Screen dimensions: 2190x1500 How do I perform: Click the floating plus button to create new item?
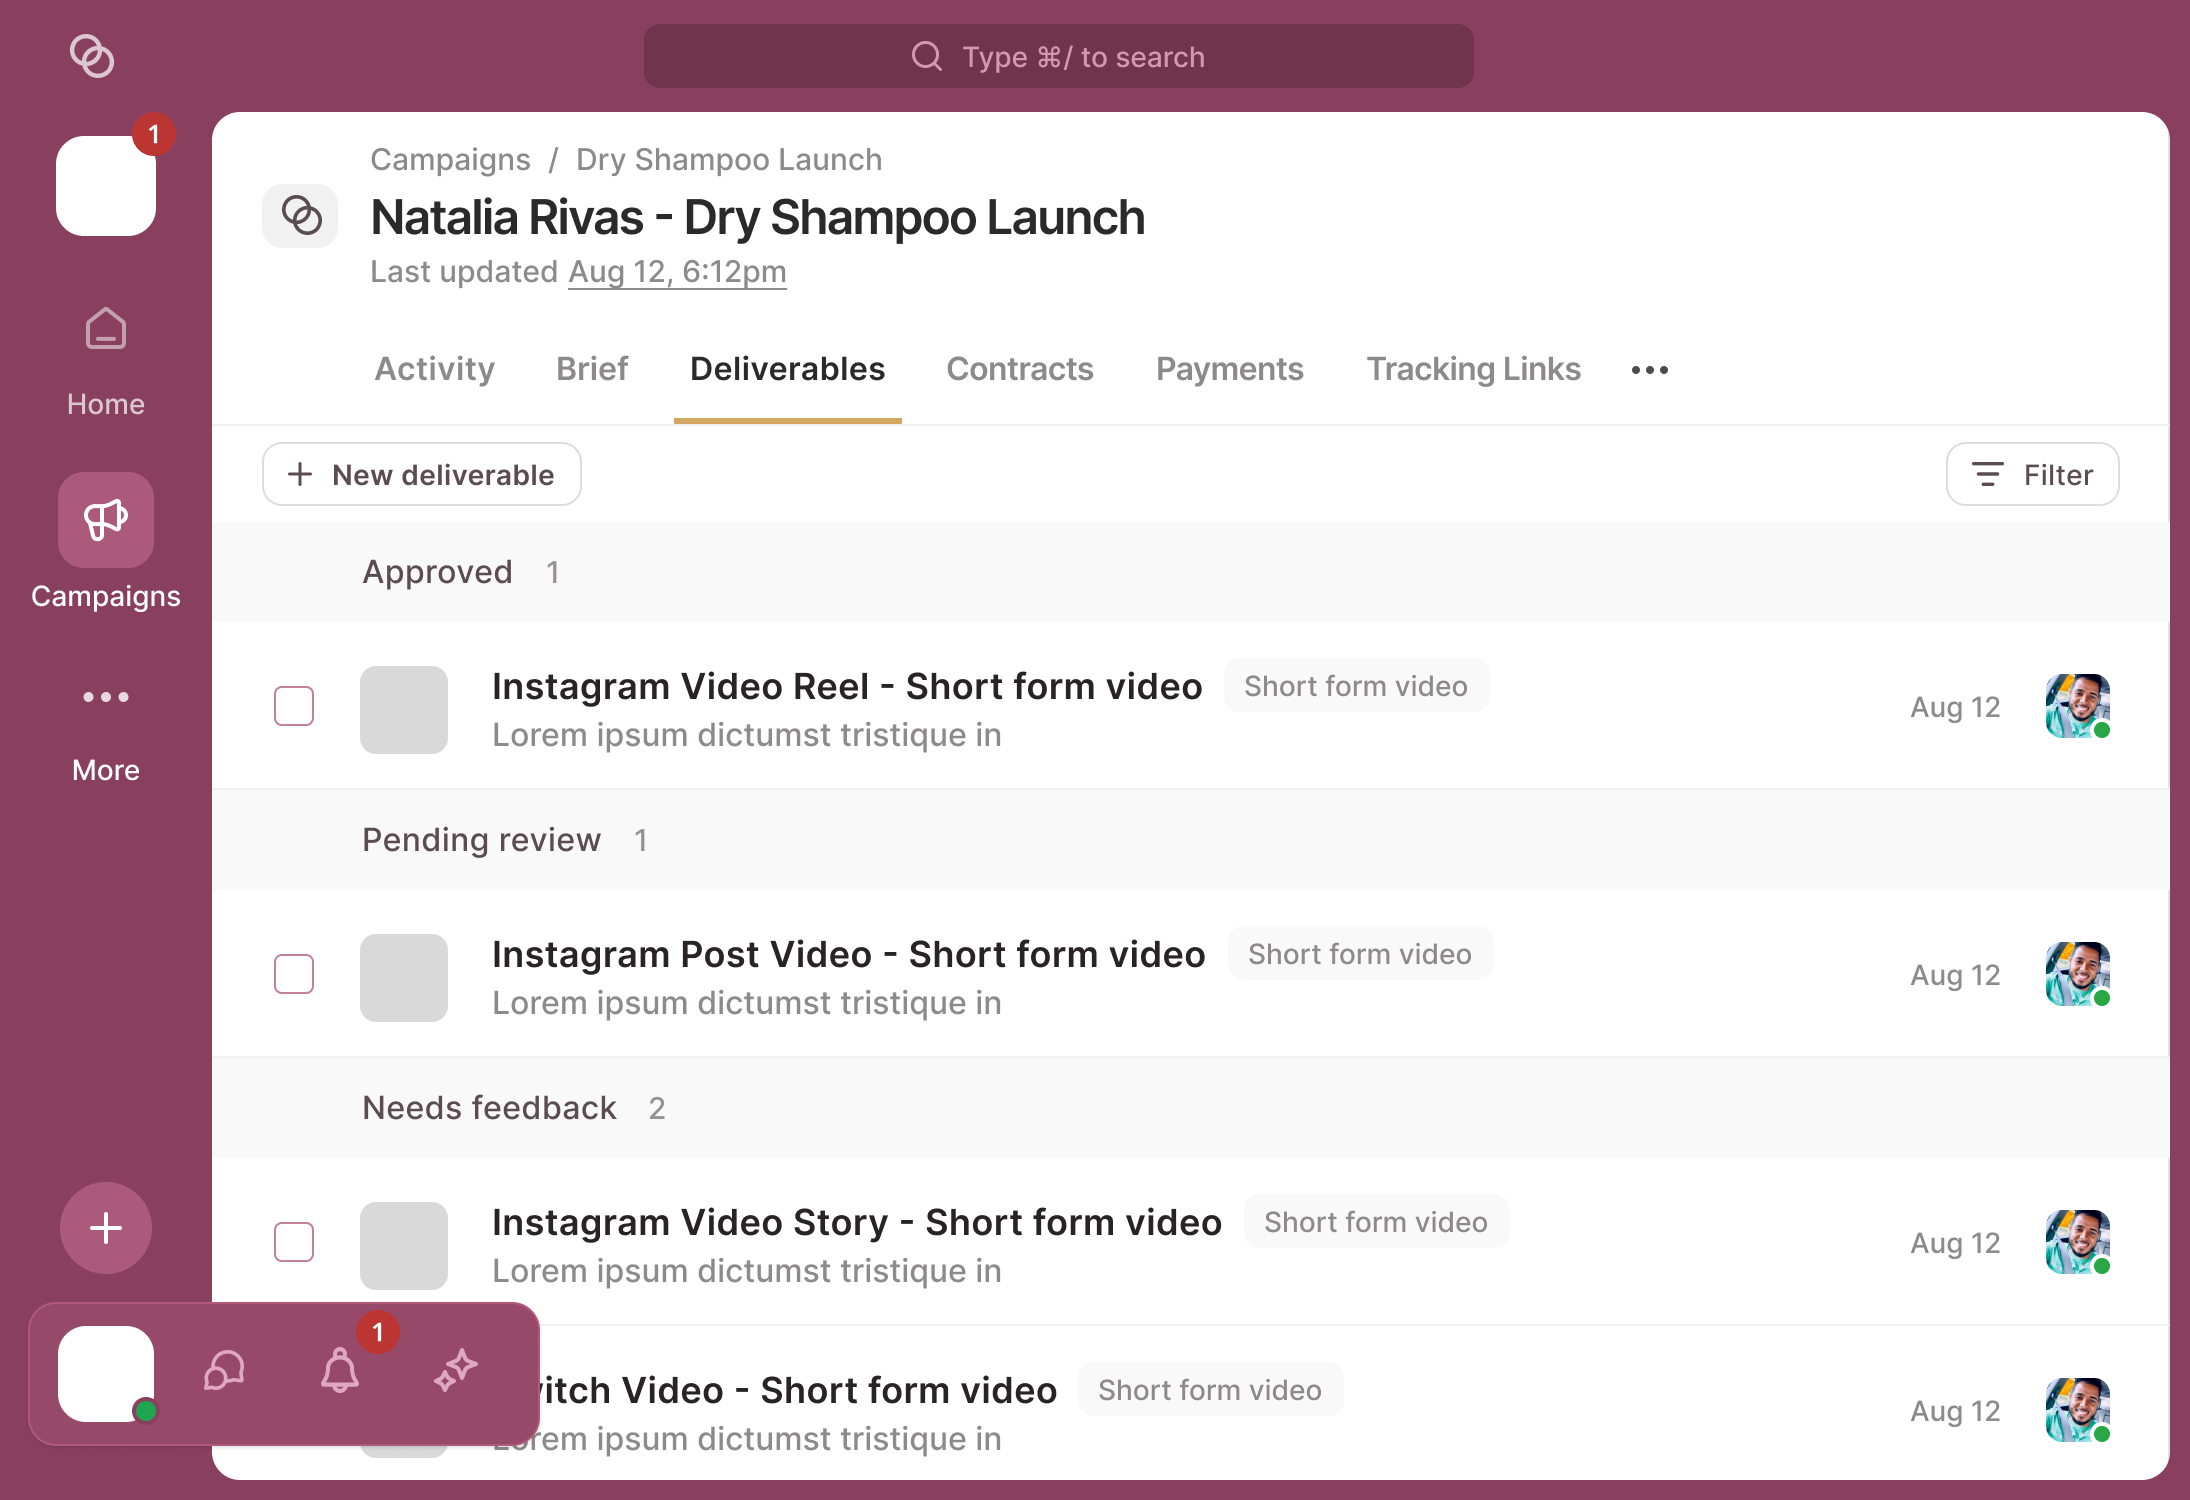click(105, 1228)
